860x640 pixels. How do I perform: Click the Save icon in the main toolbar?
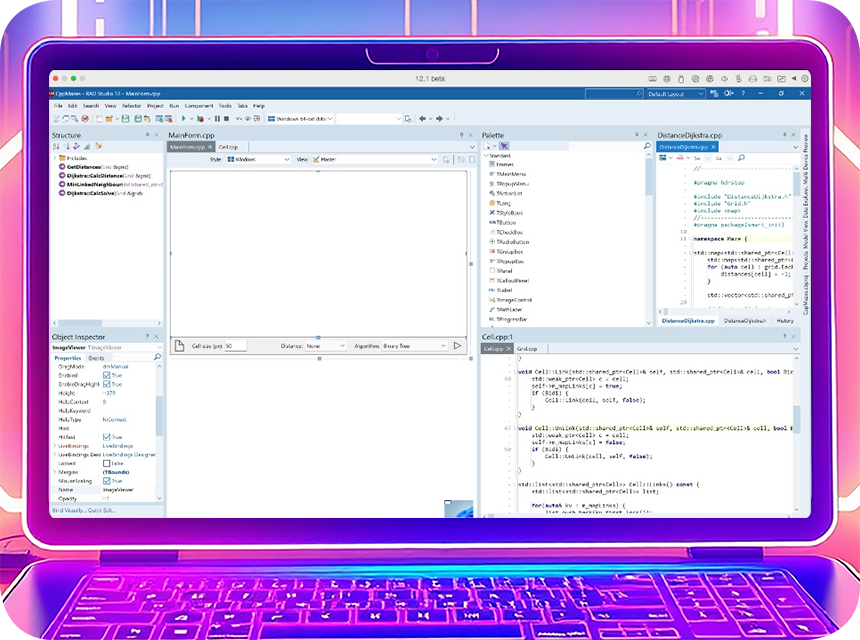pyautogui.click(x=124, y=118)
